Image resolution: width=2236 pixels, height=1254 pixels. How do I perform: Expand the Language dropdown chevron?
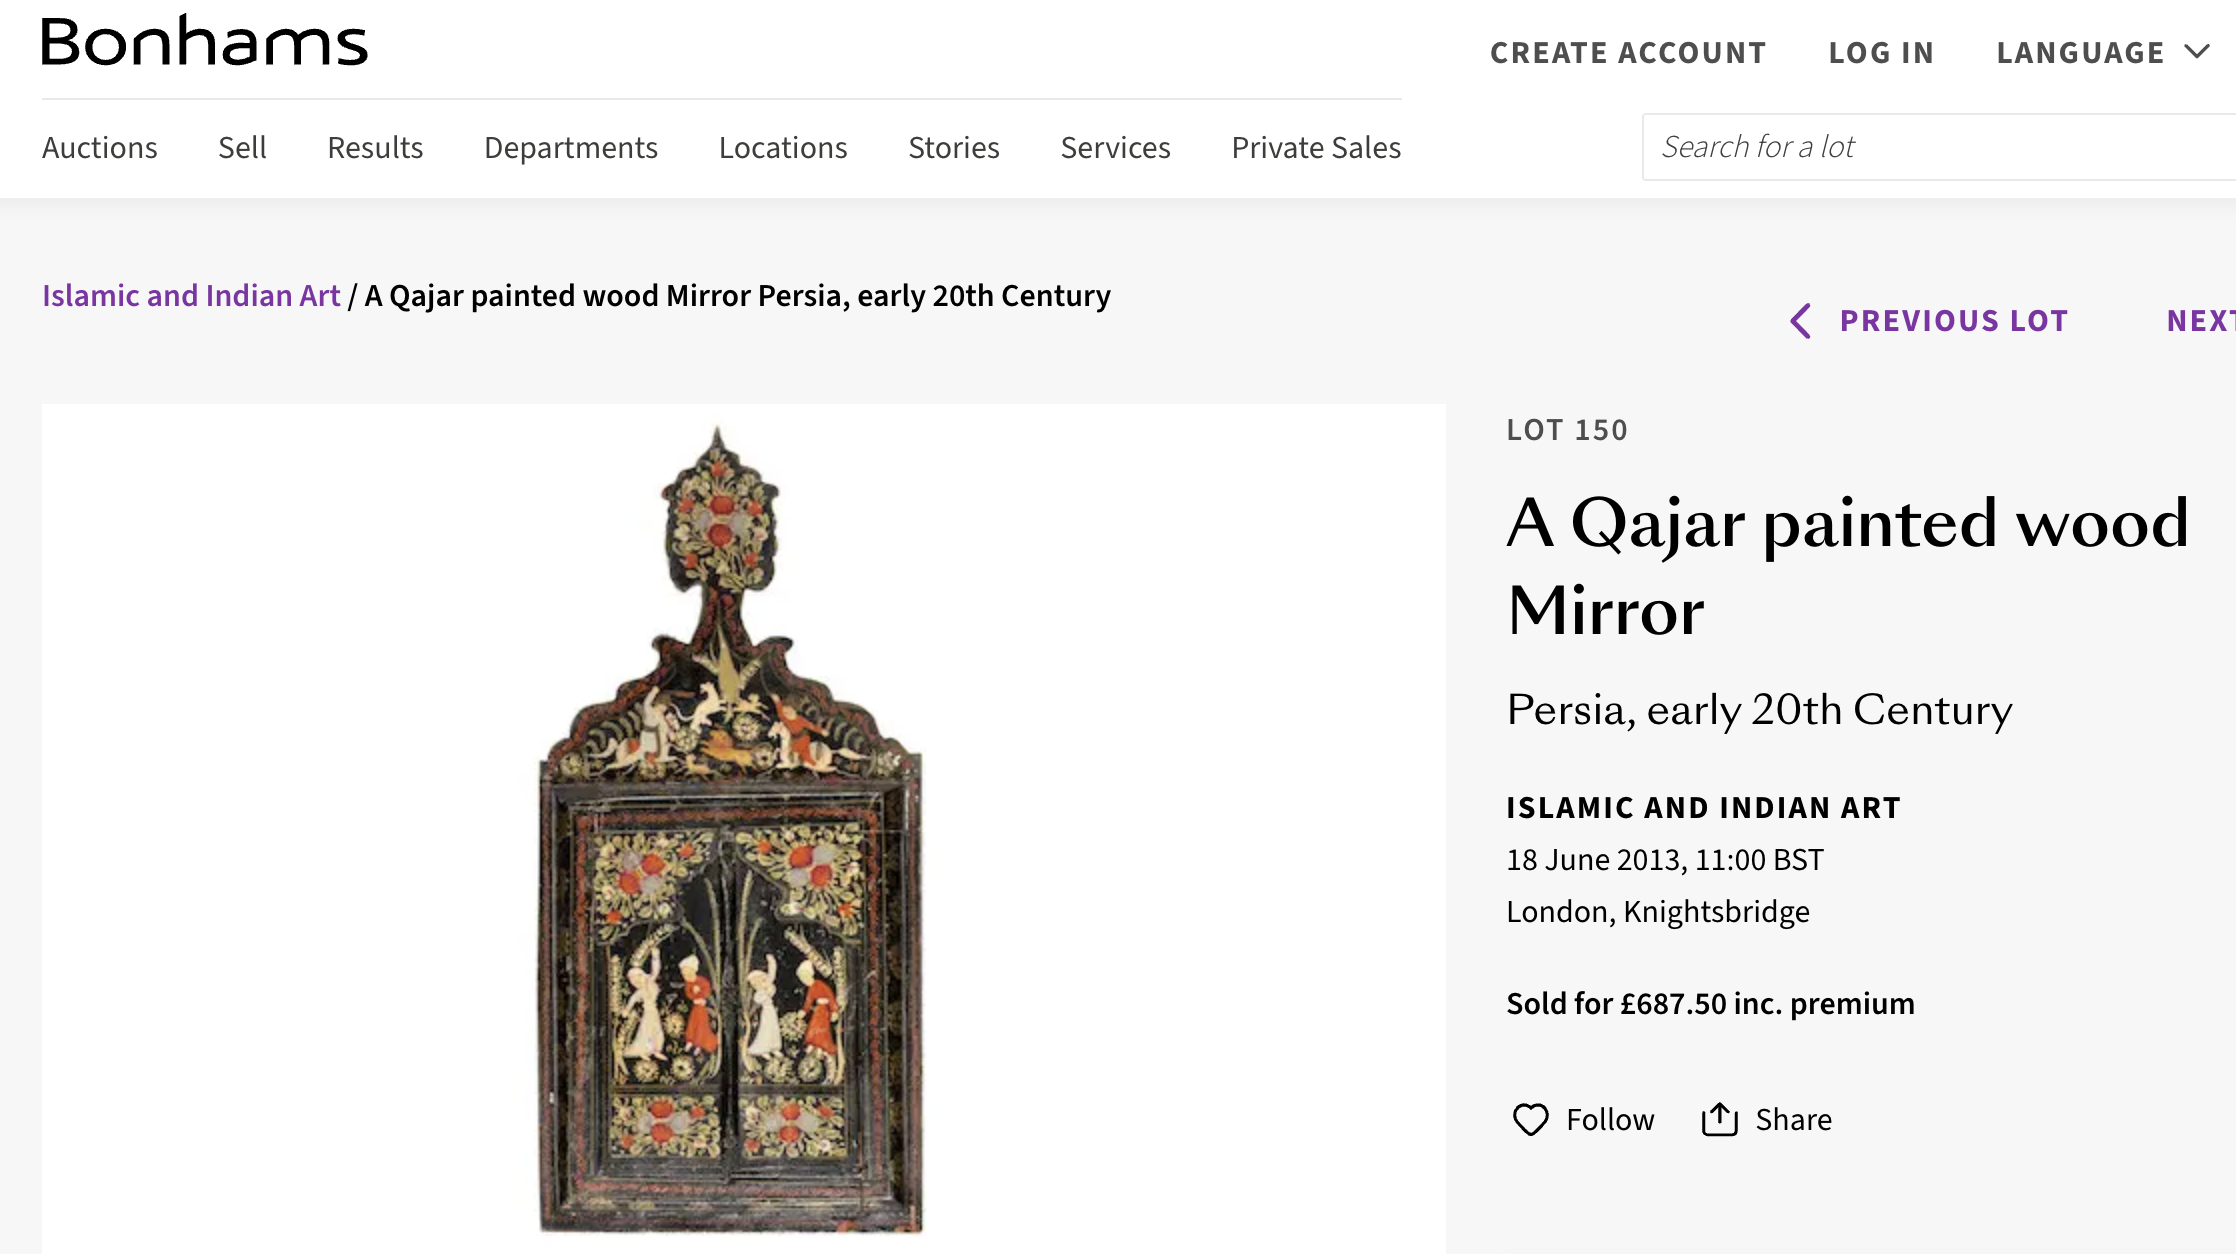tap(2197, 52)
